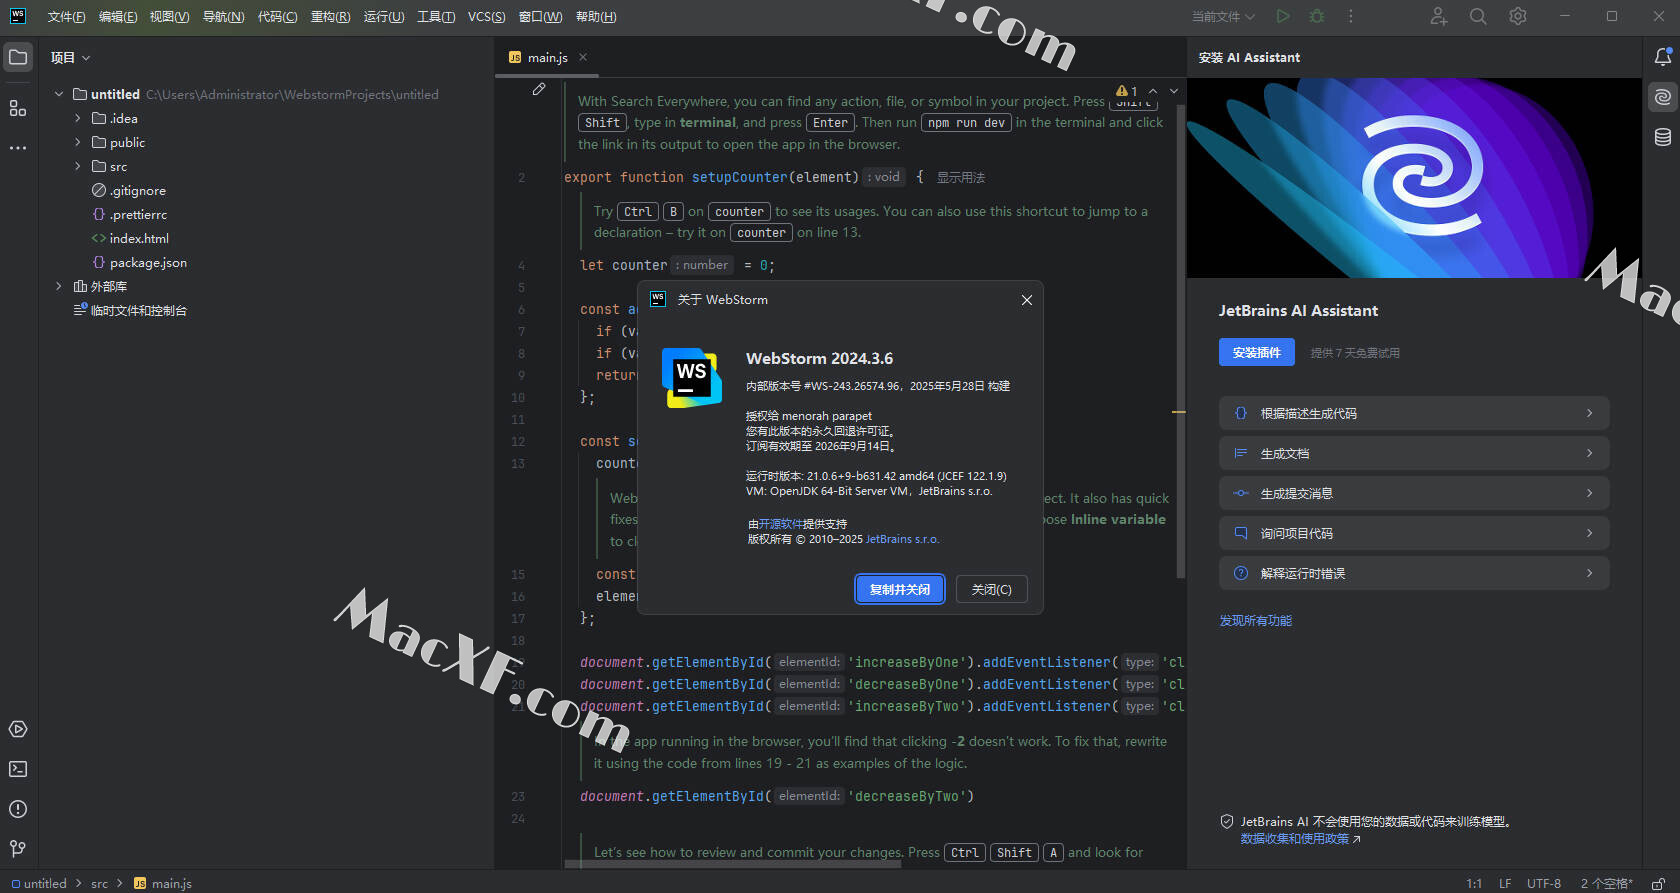
Task: Click the pencil reader mode icon in editor
Action: [x=539, y=89]
